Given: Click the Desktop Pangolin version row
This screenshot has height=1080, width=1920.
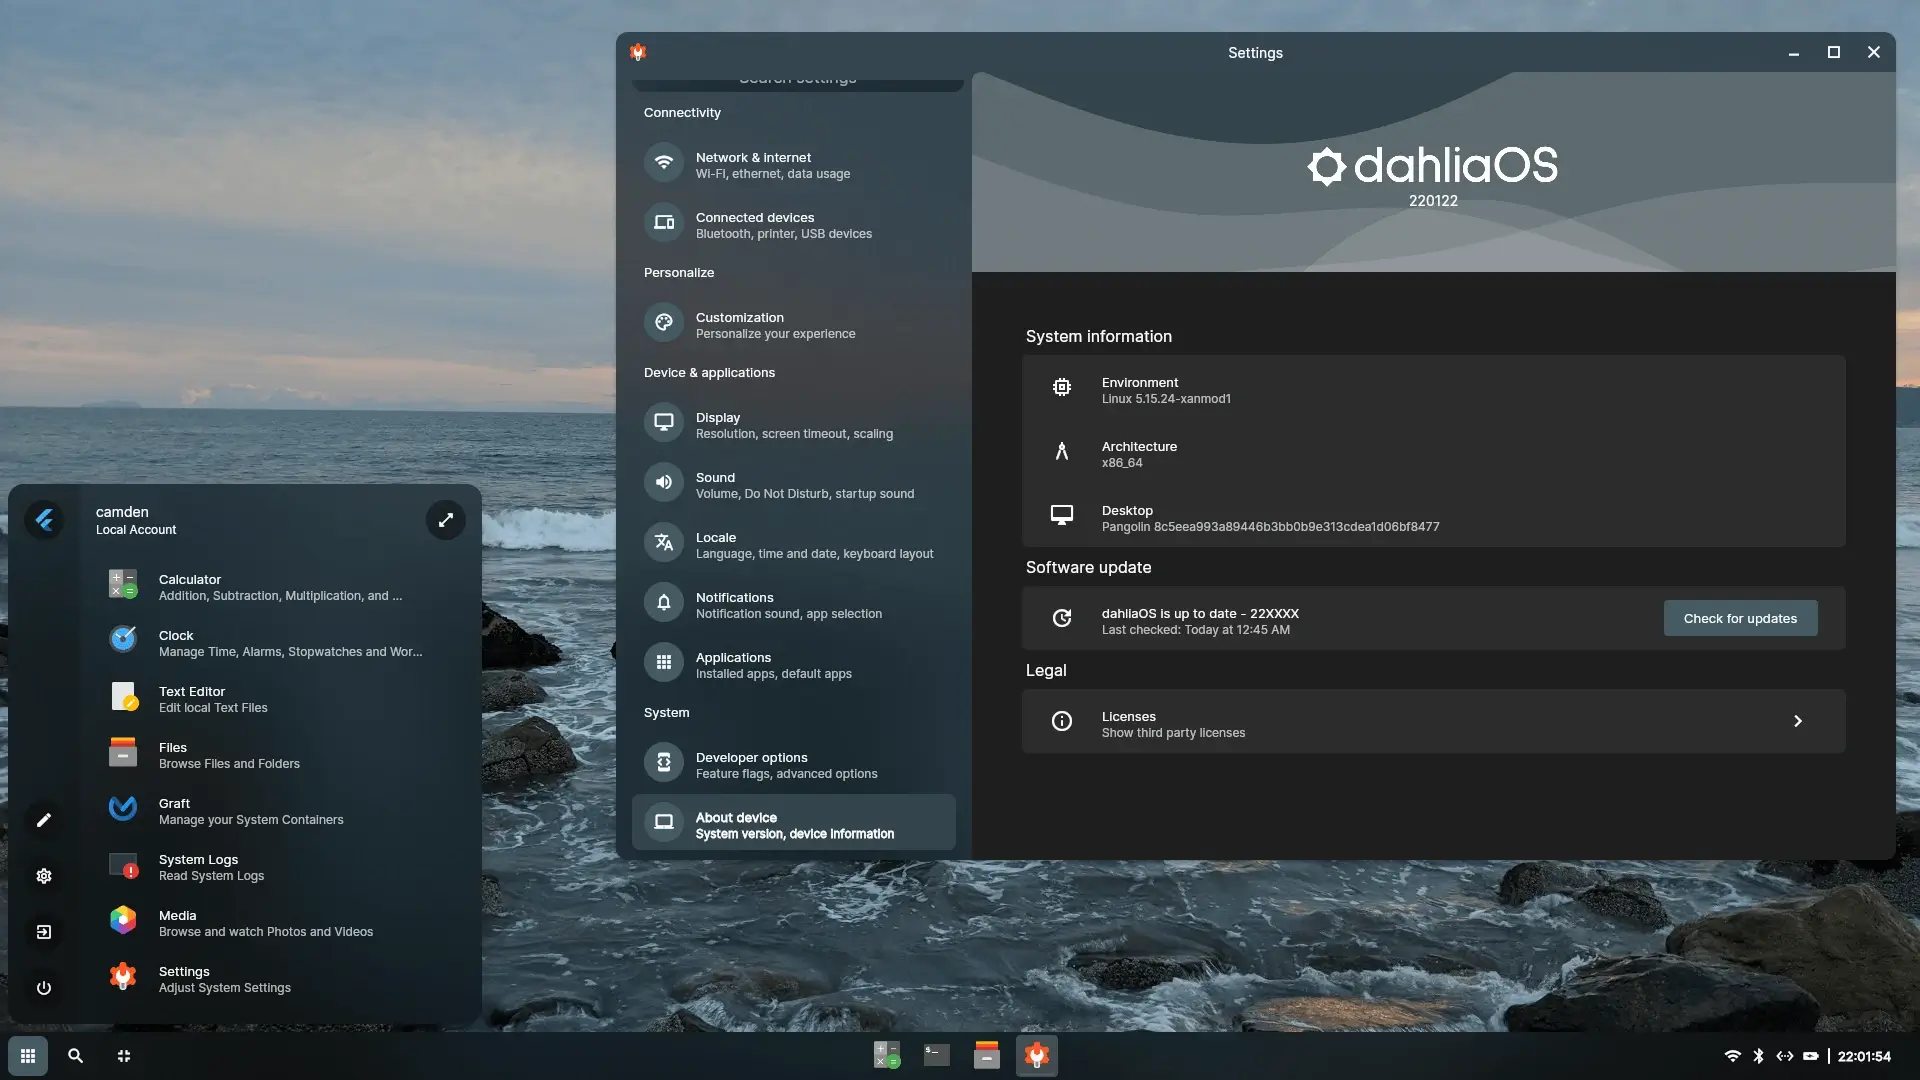Looking at the screenshot, I should [1434, 515].
